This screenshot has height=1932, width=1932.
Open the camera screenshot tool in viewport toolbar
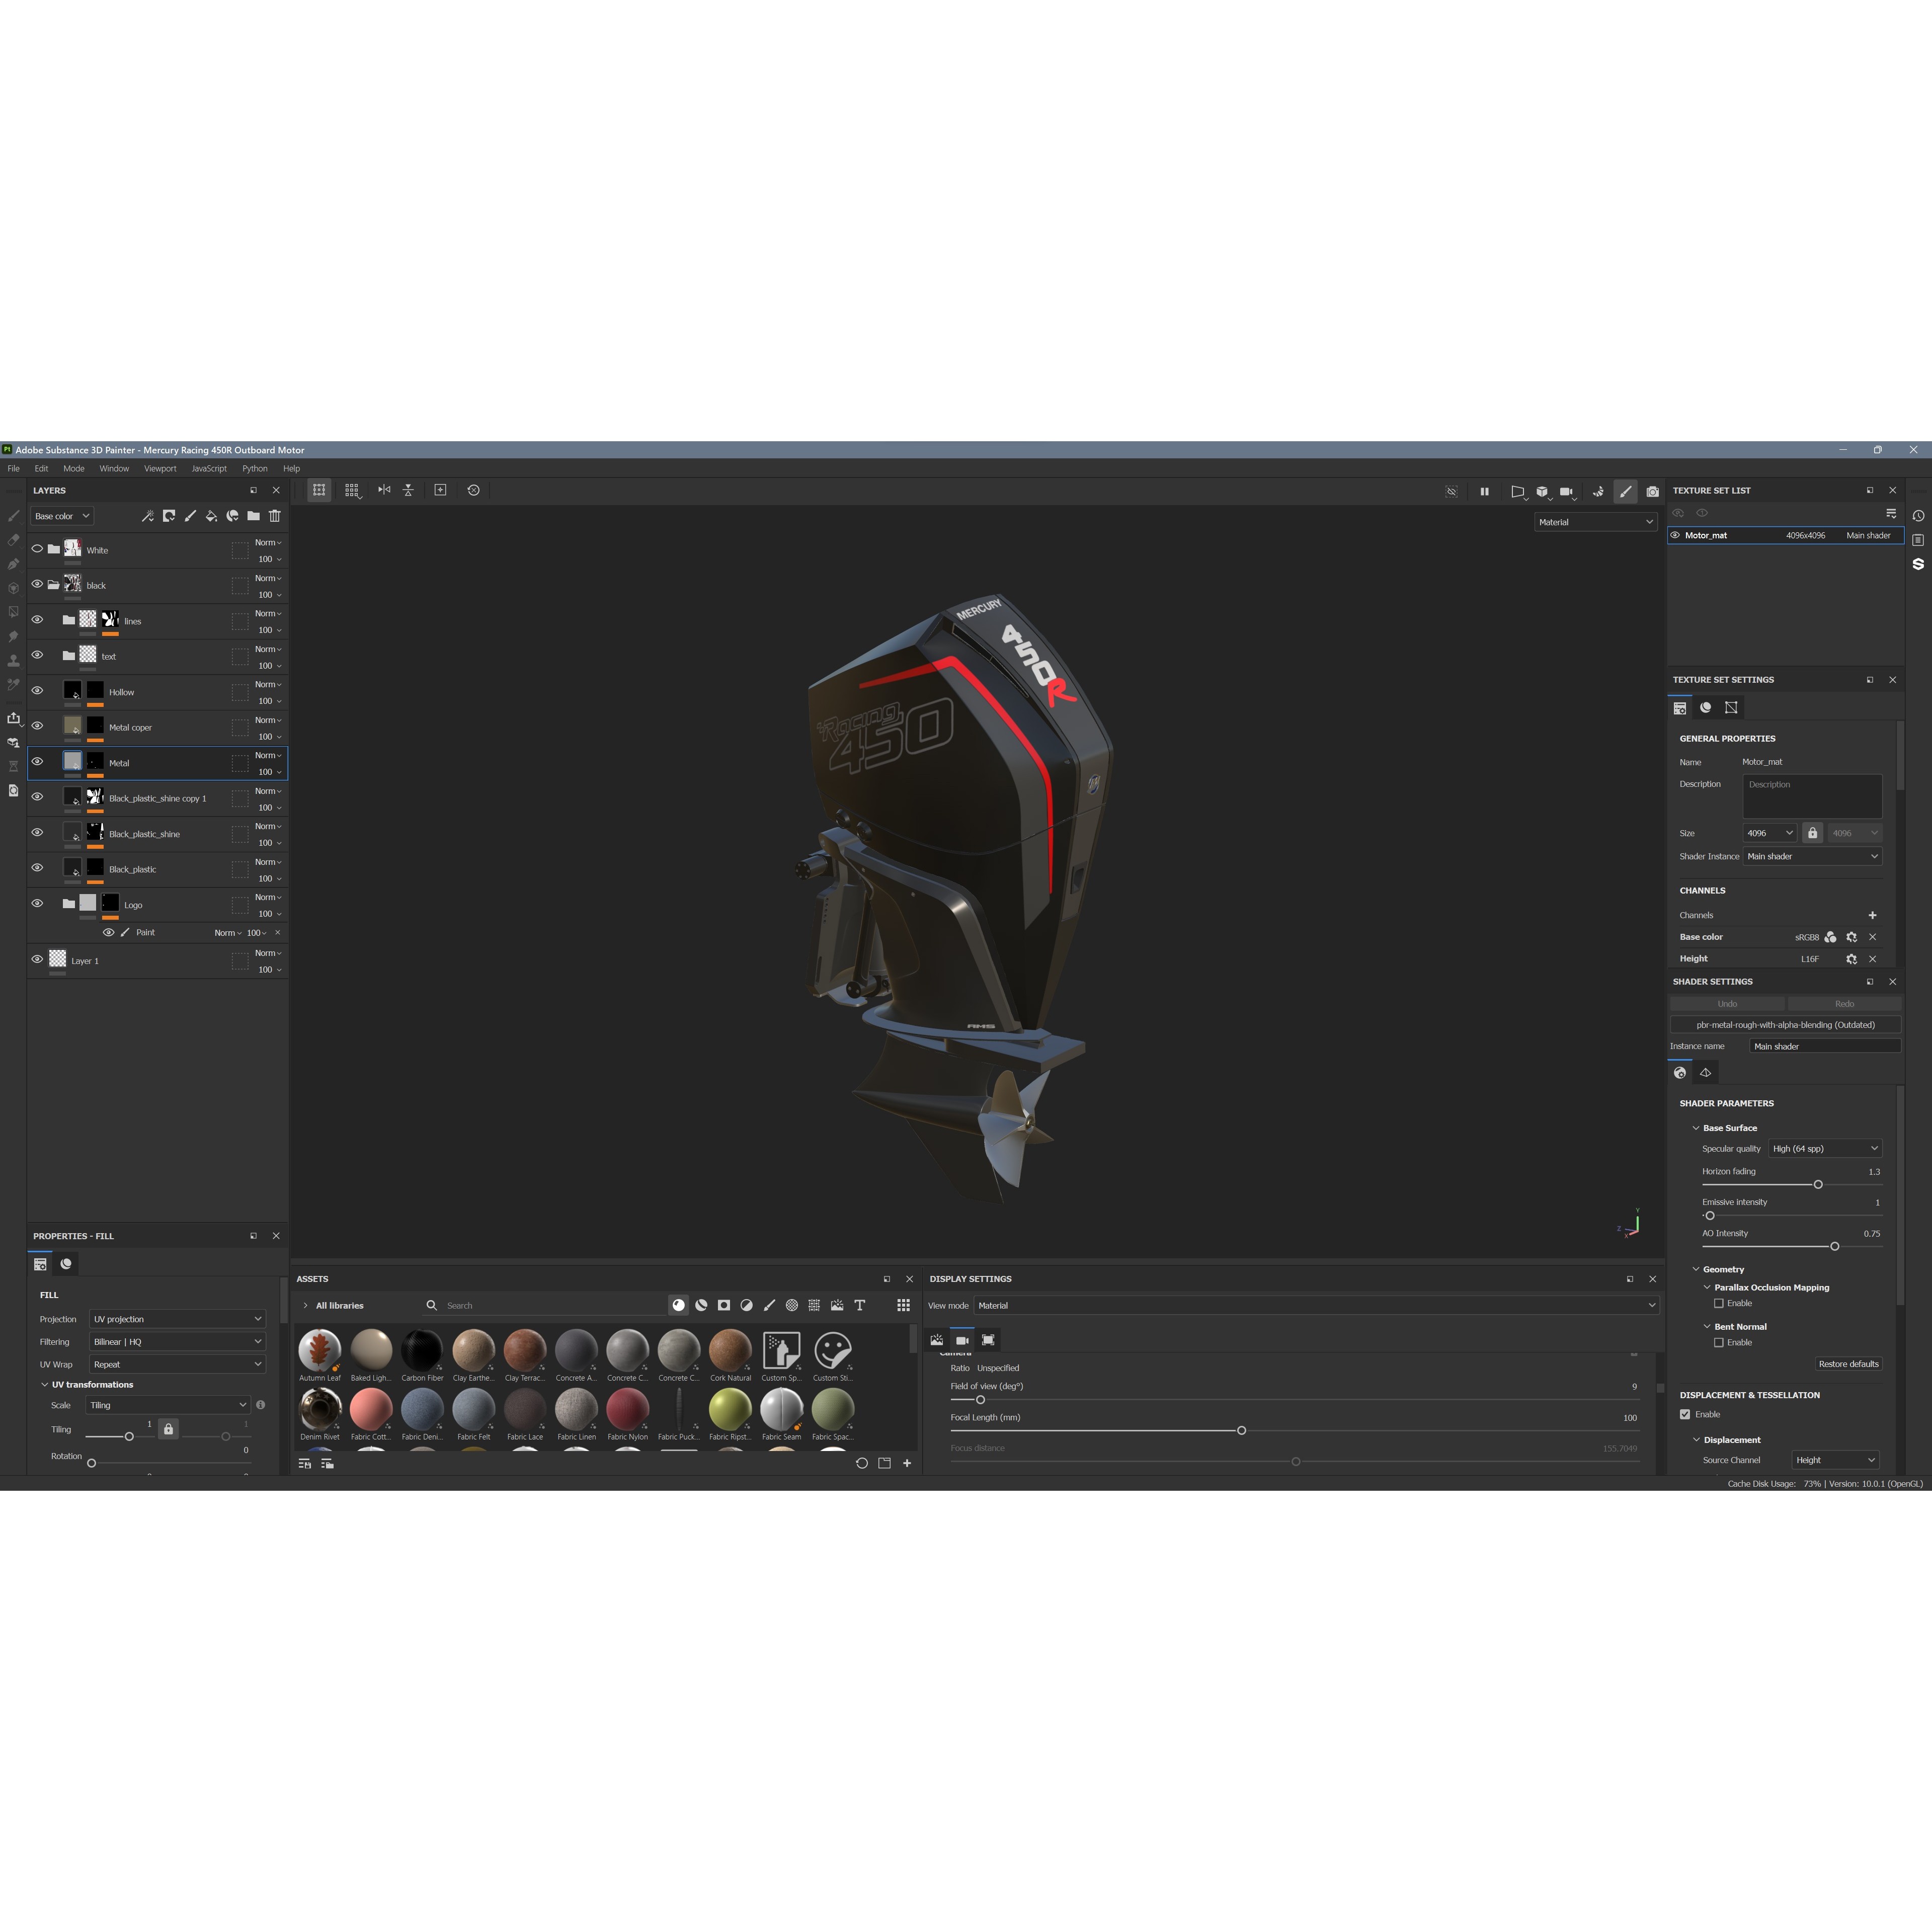[1654, 492]
